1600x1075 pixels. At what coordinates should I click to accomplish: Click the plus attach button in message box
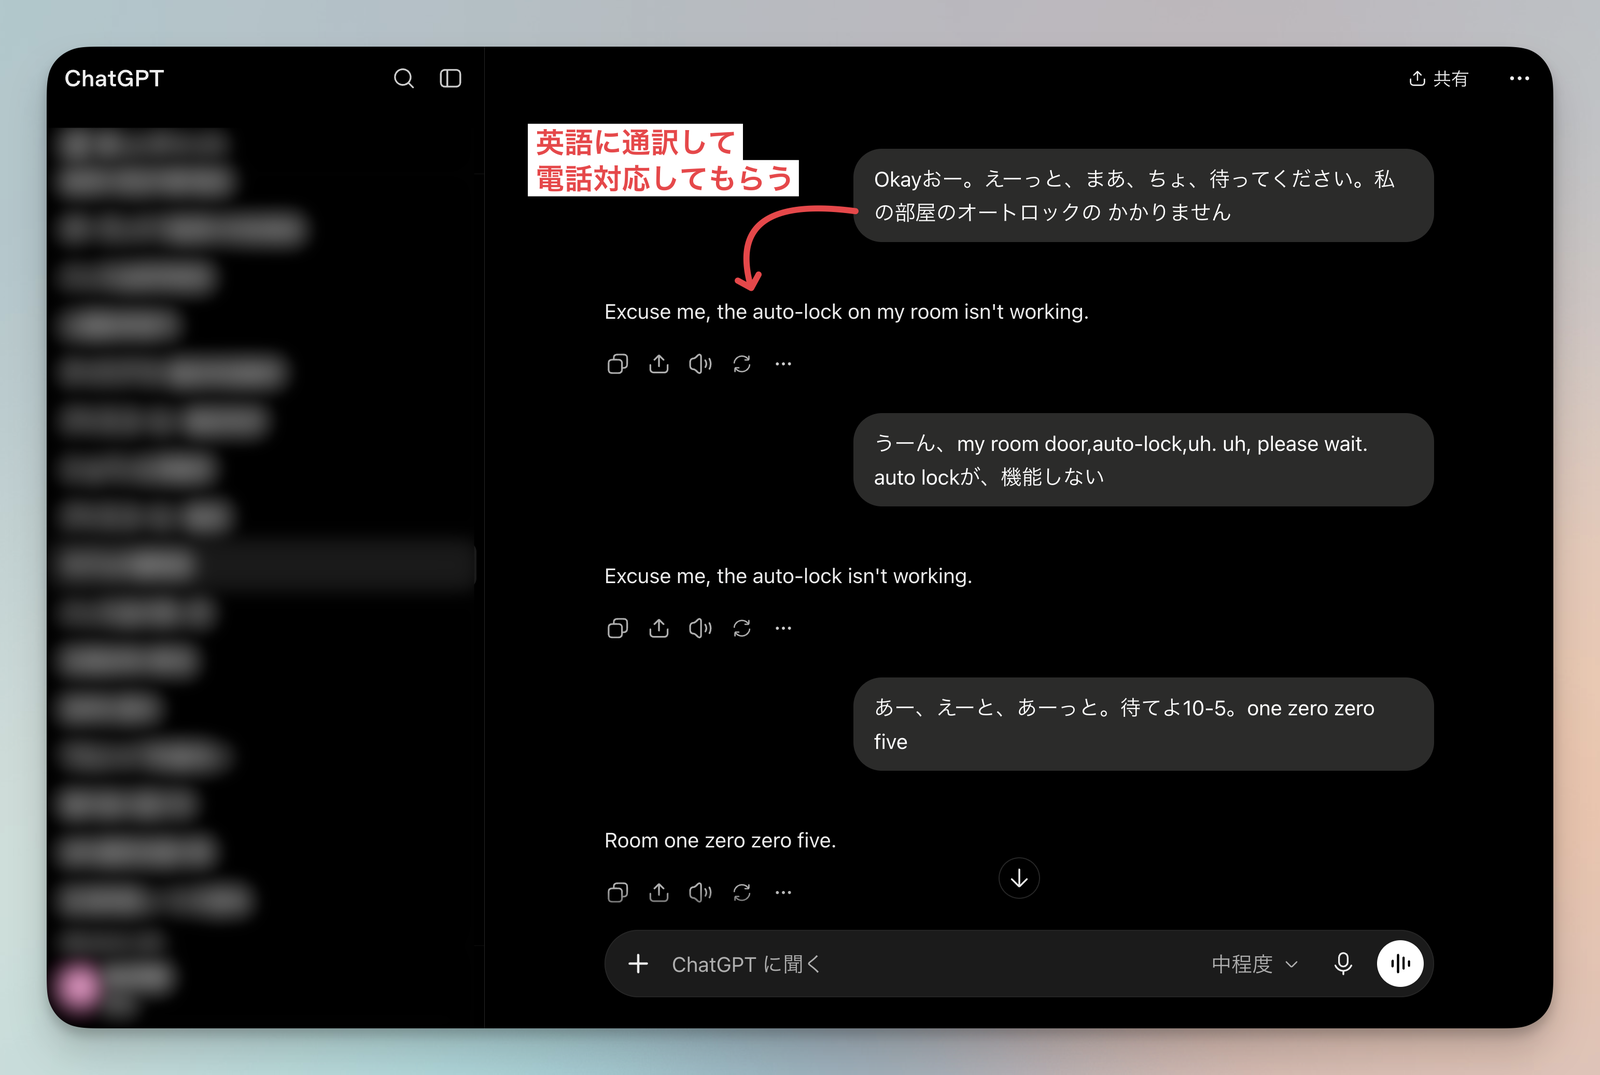(638, 964)
